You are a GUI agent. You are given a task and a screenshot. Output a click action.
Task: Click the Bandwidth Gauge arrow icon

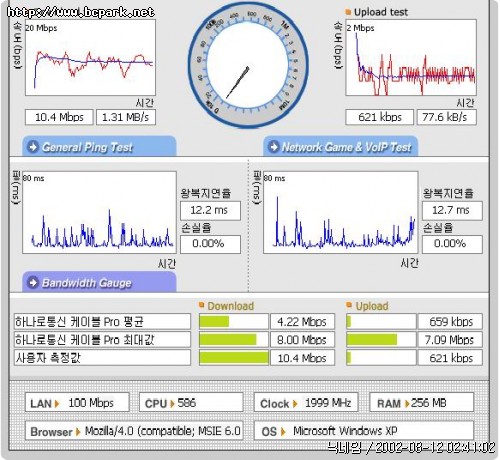point(33,282)
